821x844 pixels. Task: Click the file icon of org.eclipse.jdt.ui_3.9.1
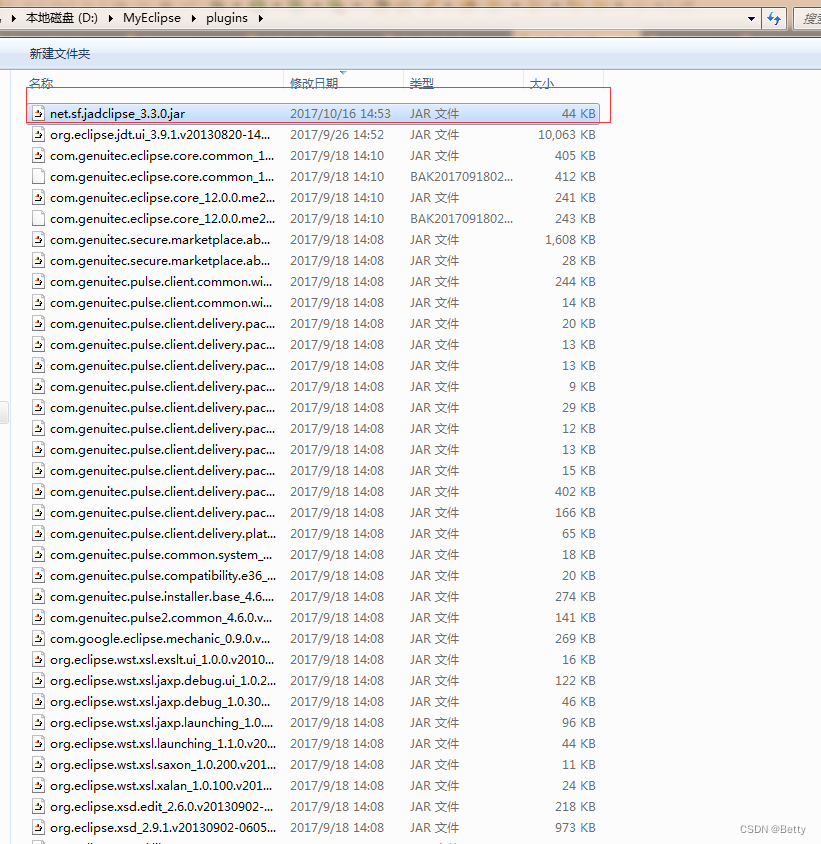coord(38,135)
